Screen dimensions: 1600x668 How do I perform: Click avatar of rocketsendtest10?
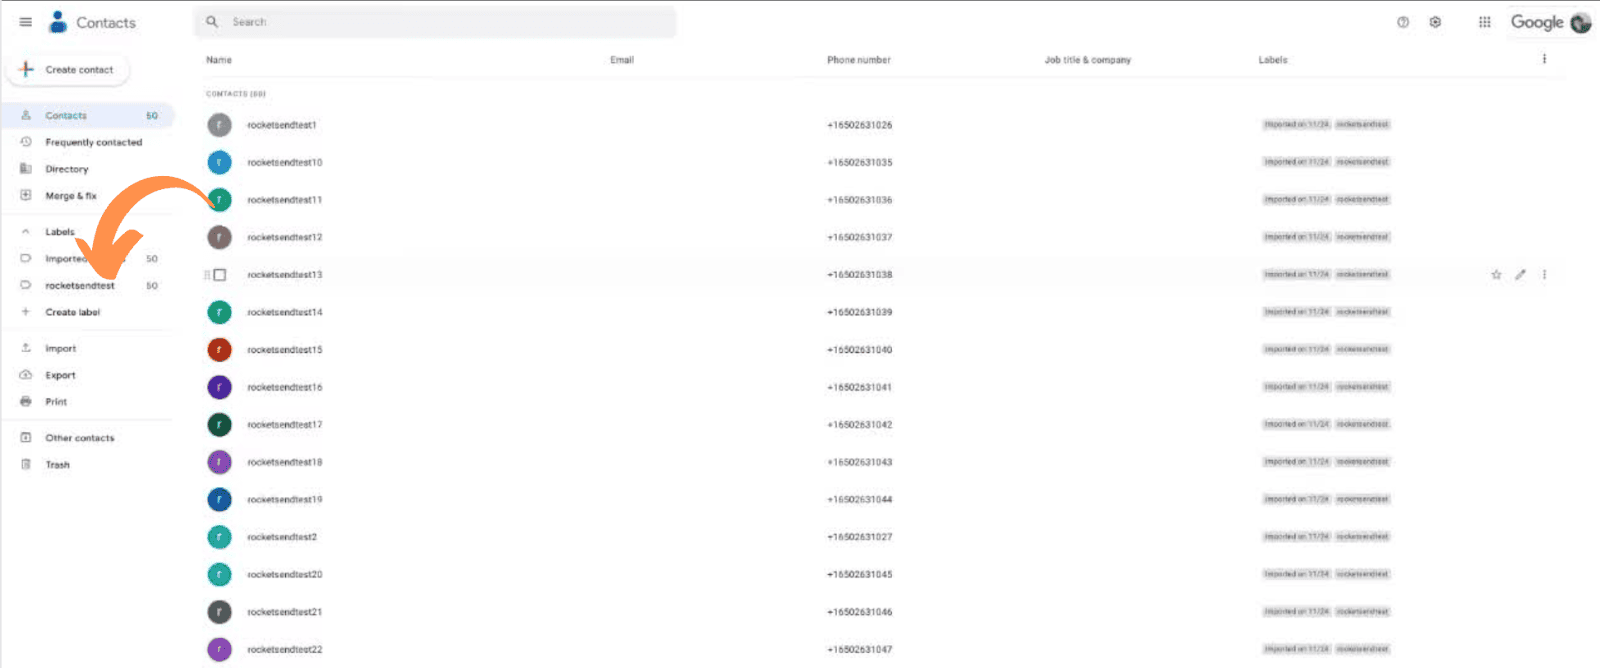[x=219, y=162]
